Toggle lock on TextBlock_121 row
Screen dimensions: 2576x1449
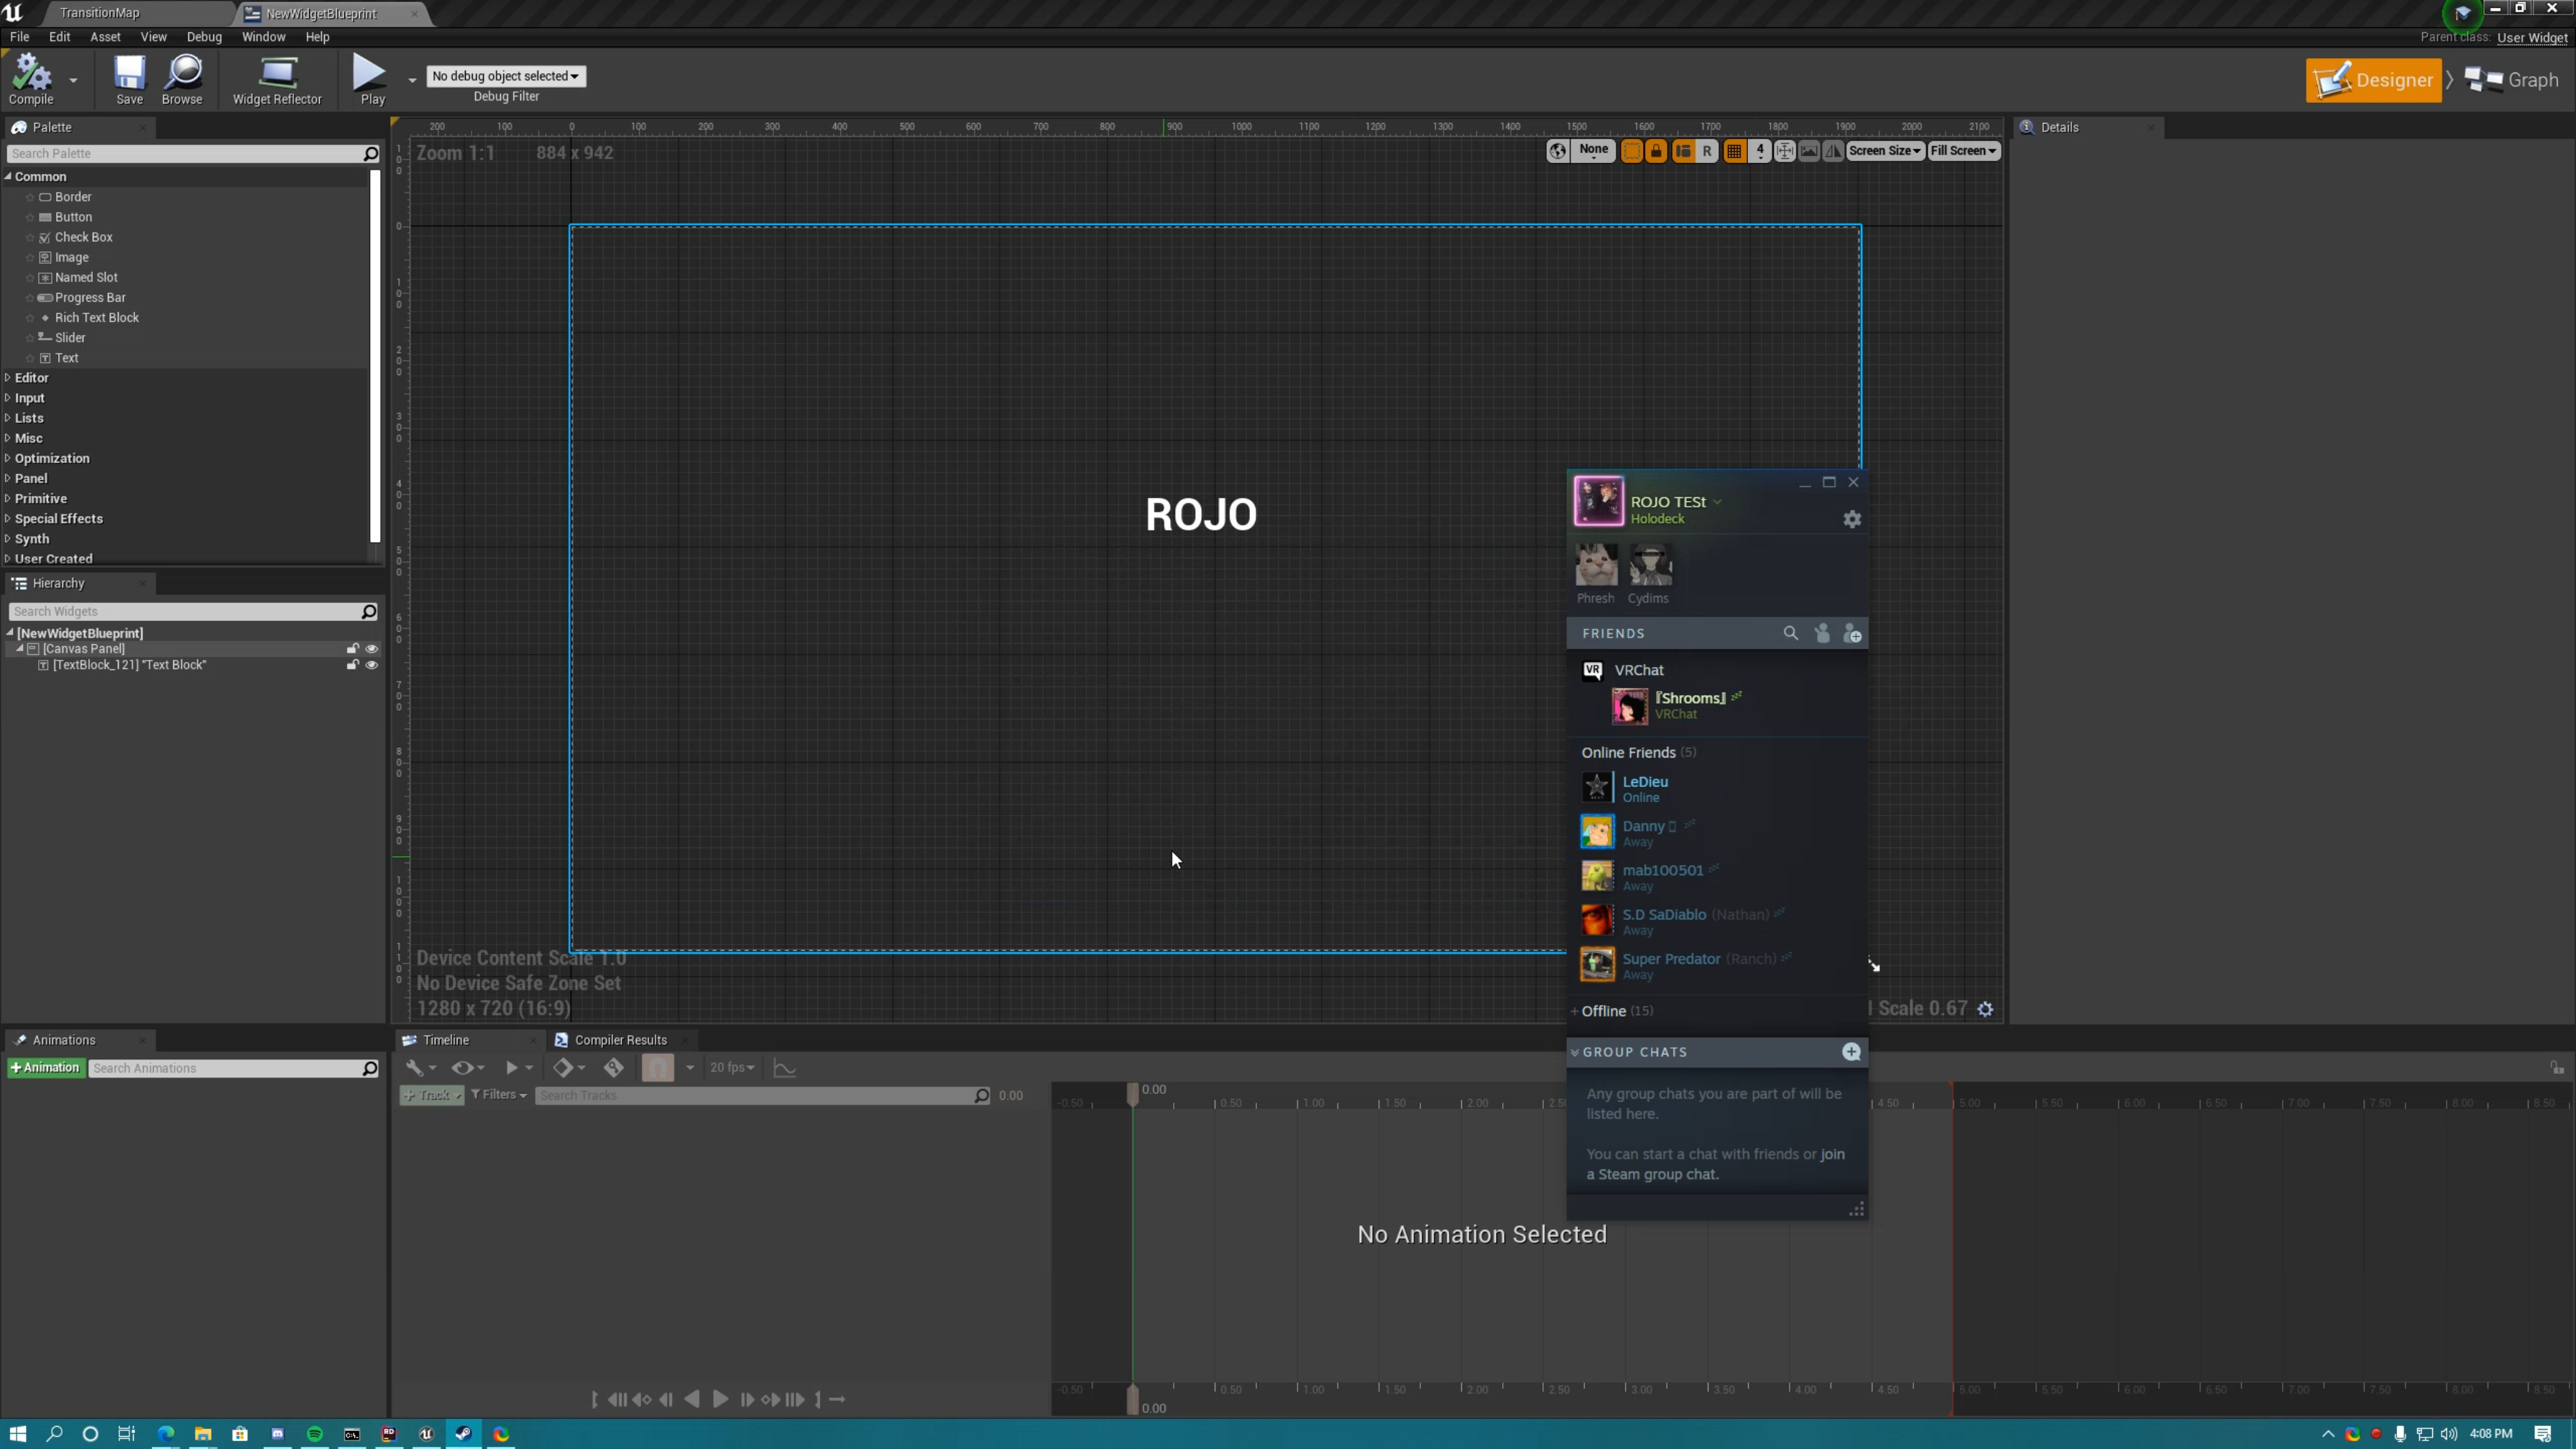pos(353,665)
